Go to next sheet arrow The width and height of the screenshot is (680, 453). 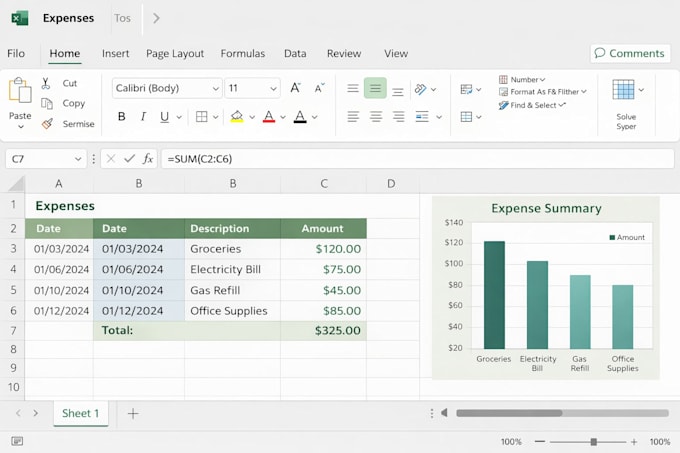tap(36, 413)
